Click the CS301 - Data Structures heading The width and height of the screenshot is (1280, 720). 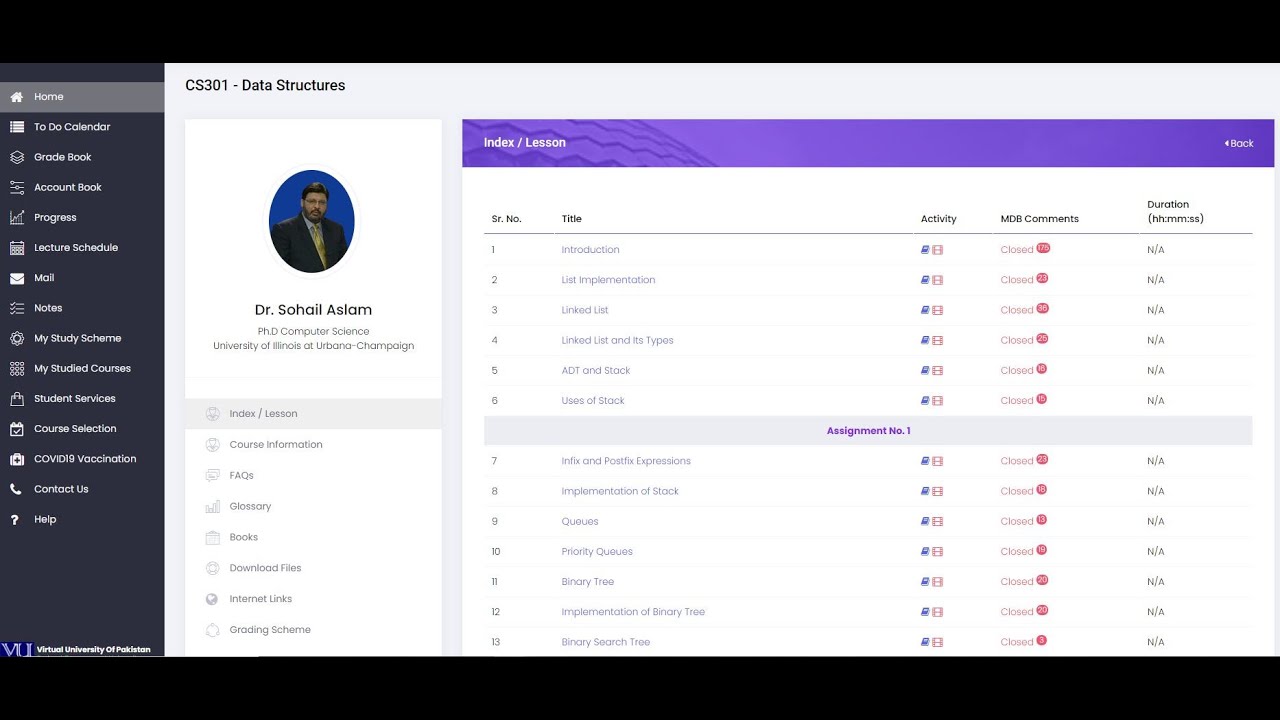click(x=265, y=85)
